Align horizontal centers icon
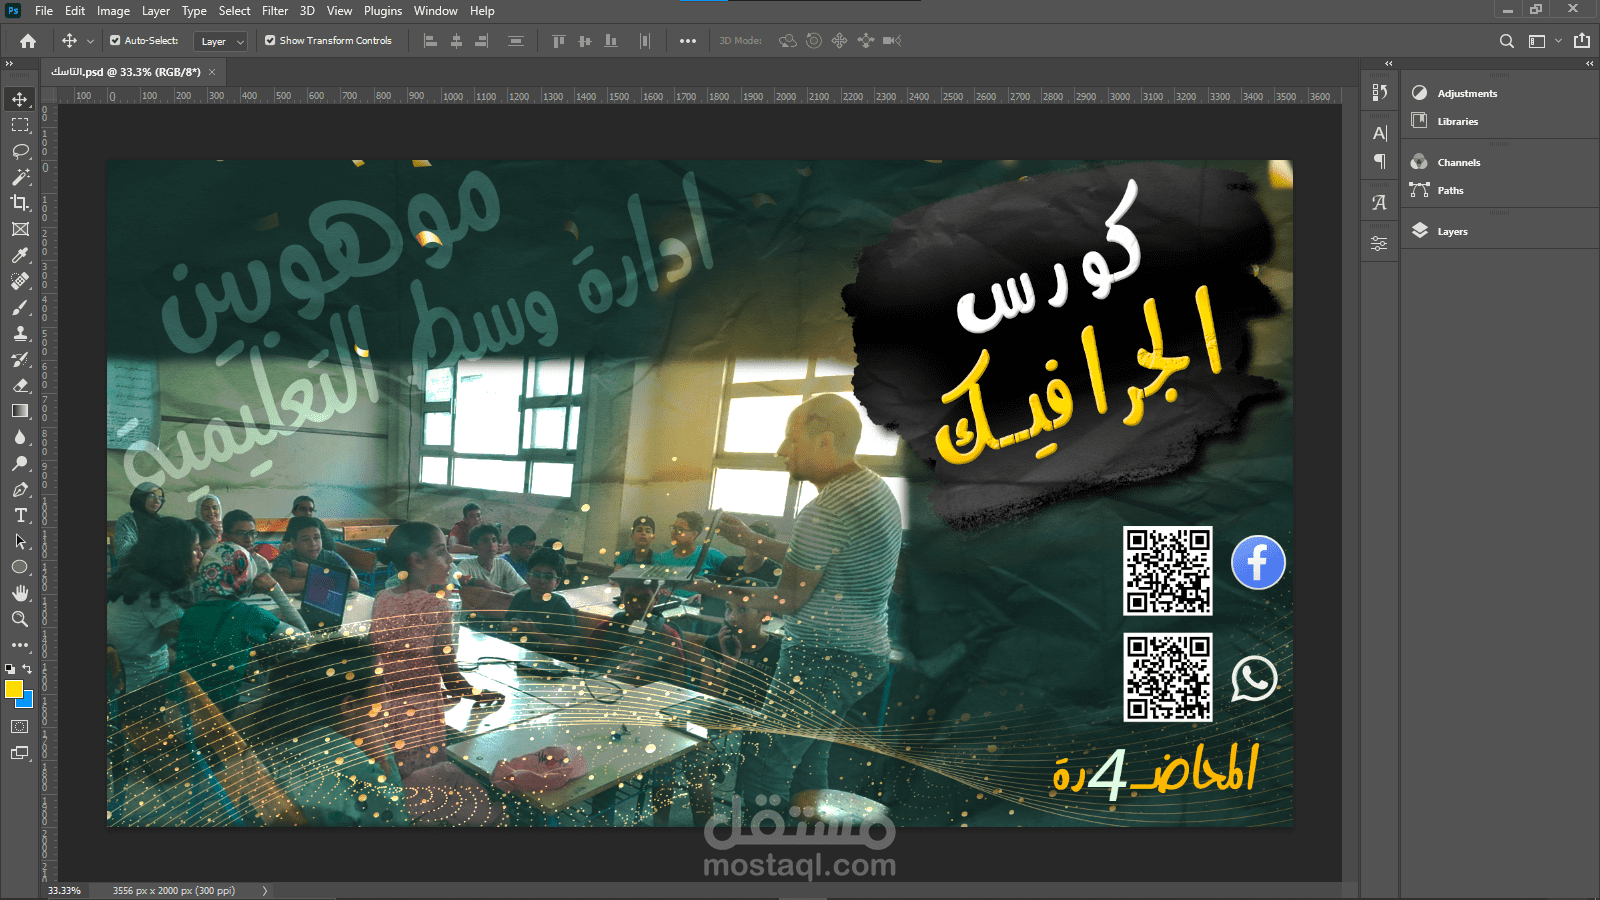This screenshot has width=1600, height=900. [456, 41]
